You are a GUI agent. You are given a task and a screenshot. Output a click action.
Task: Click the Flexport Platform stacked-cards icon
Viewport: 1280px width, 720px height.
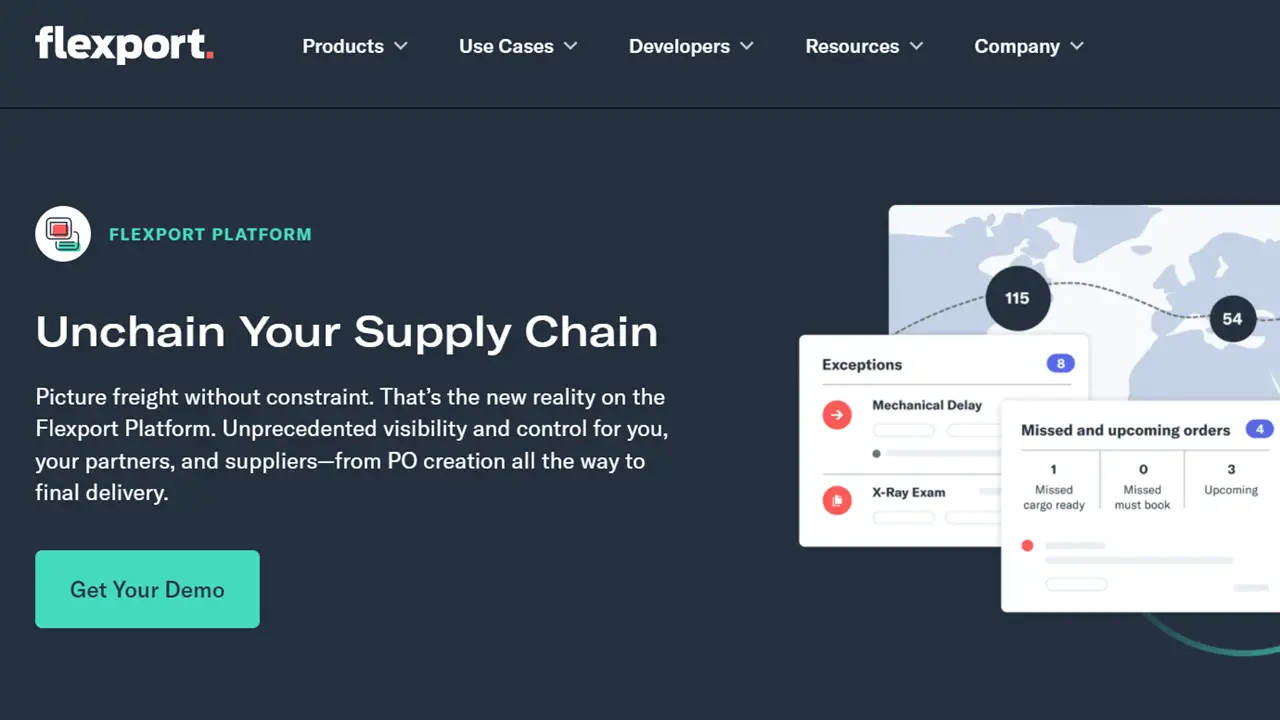click(63, 233)
